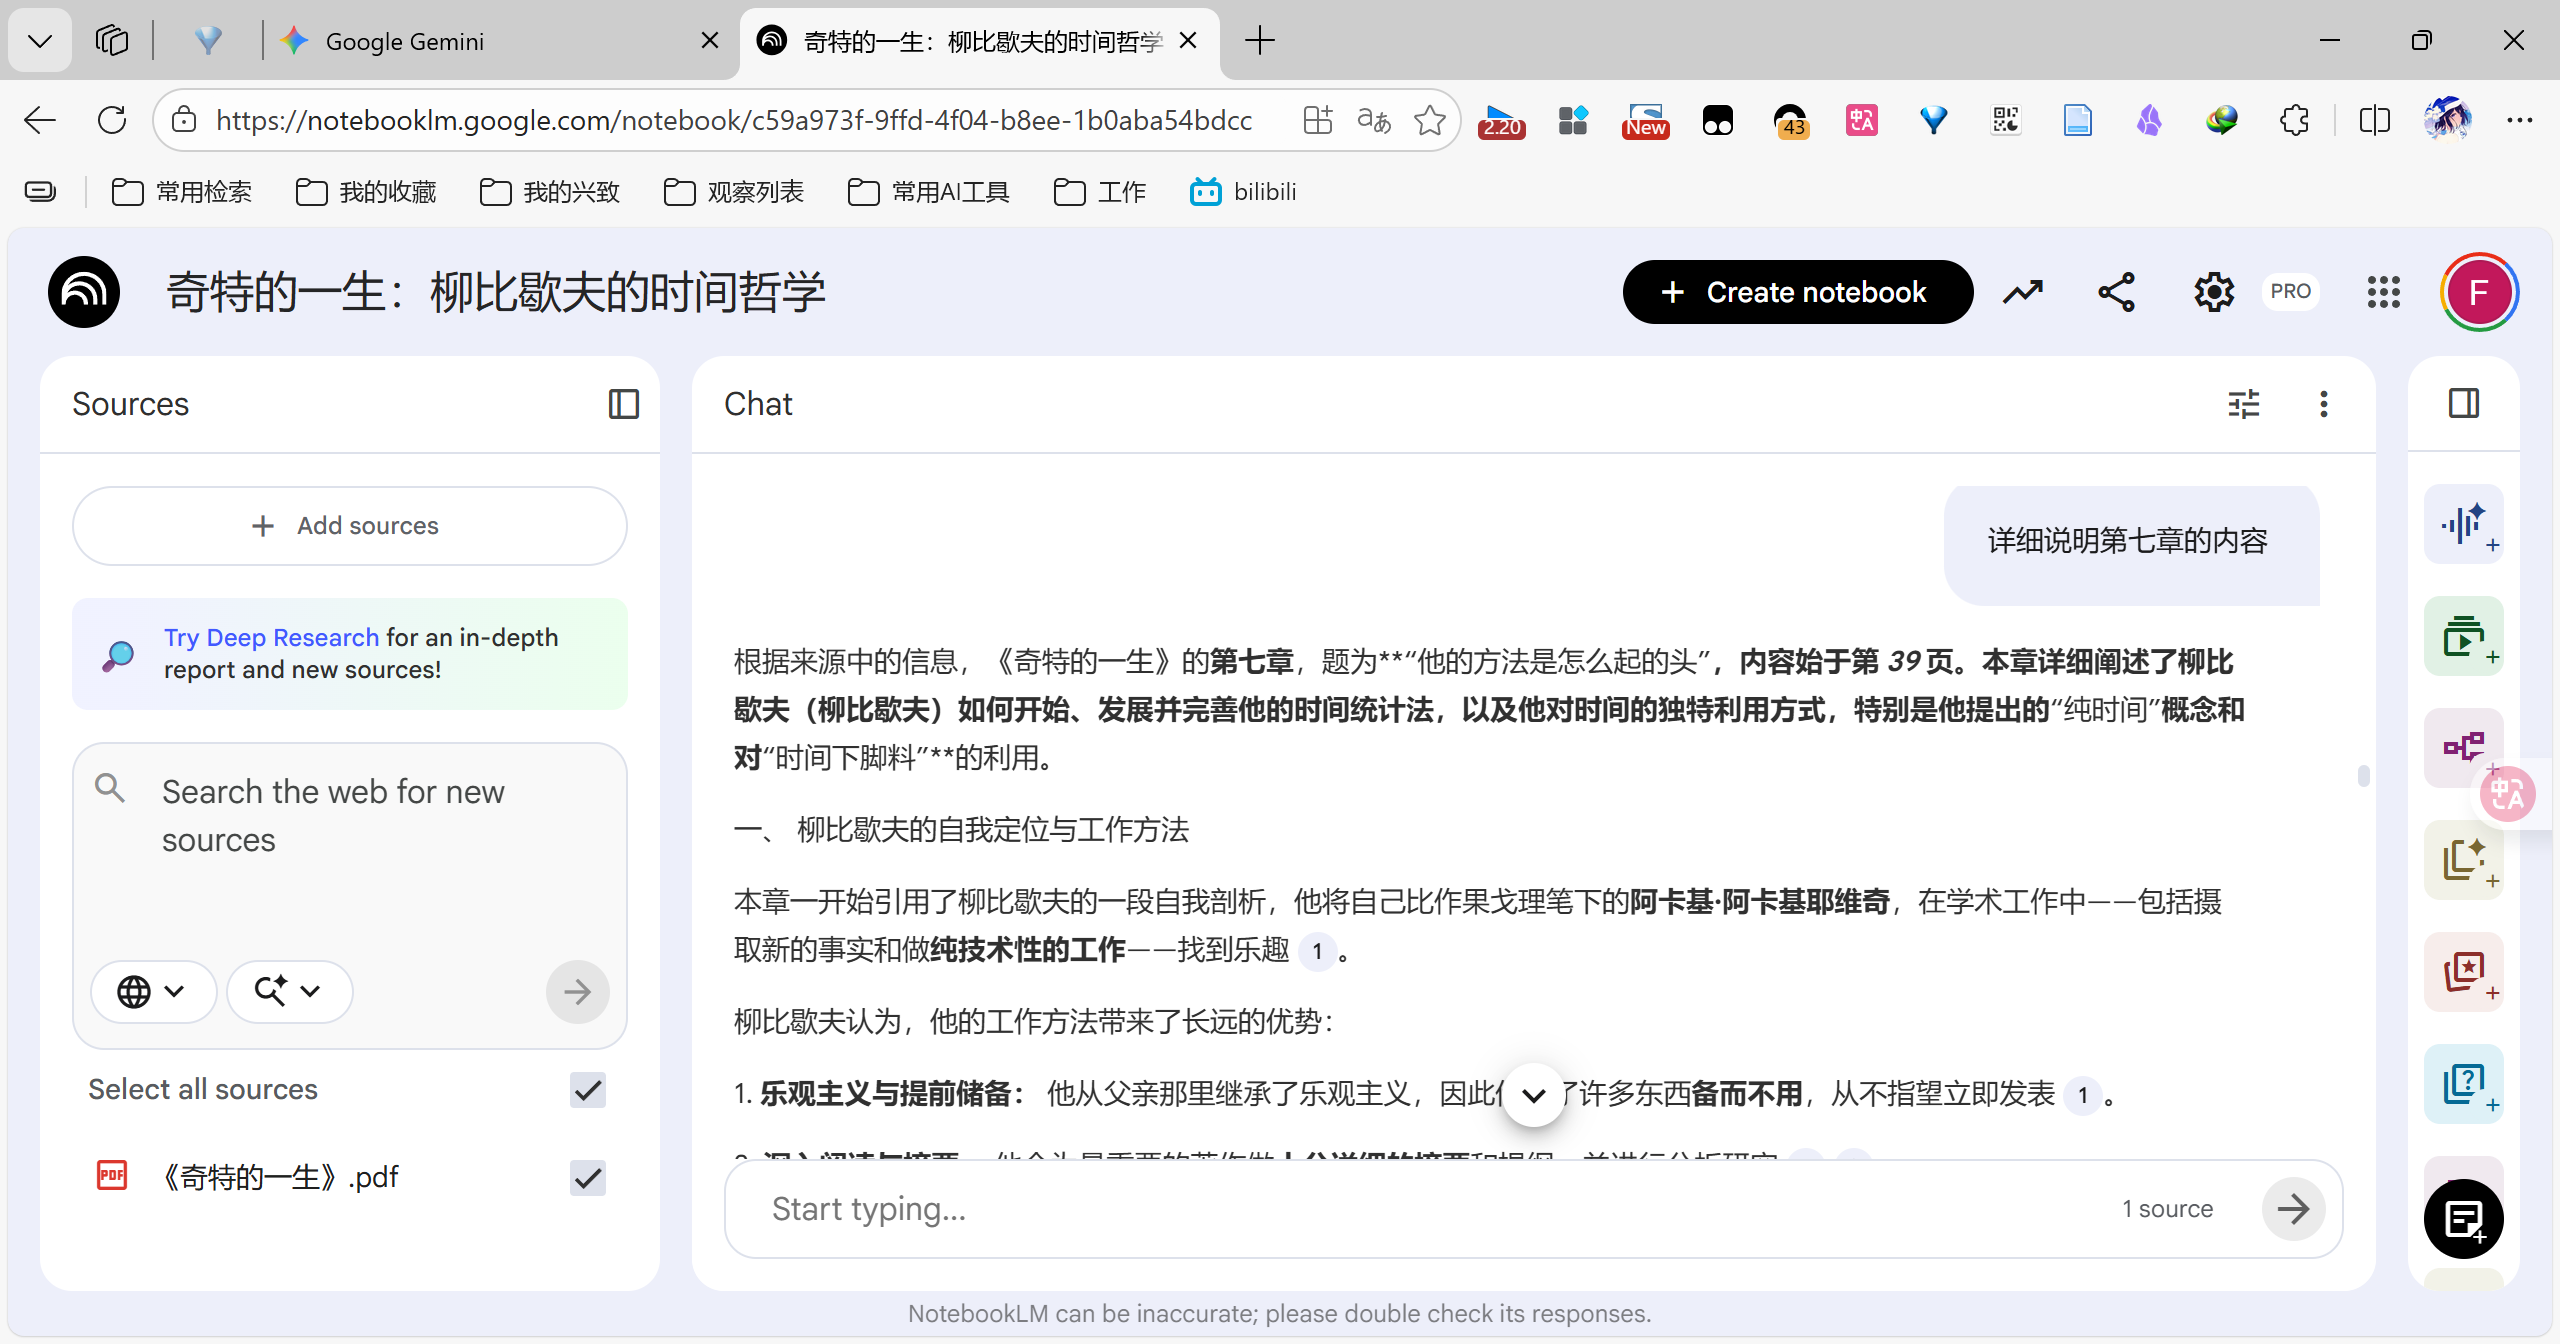Screen dimensions: 2560x1344
Task: Click the notebook share icon
Action: pyautogui.click(x=2116, y=292)
